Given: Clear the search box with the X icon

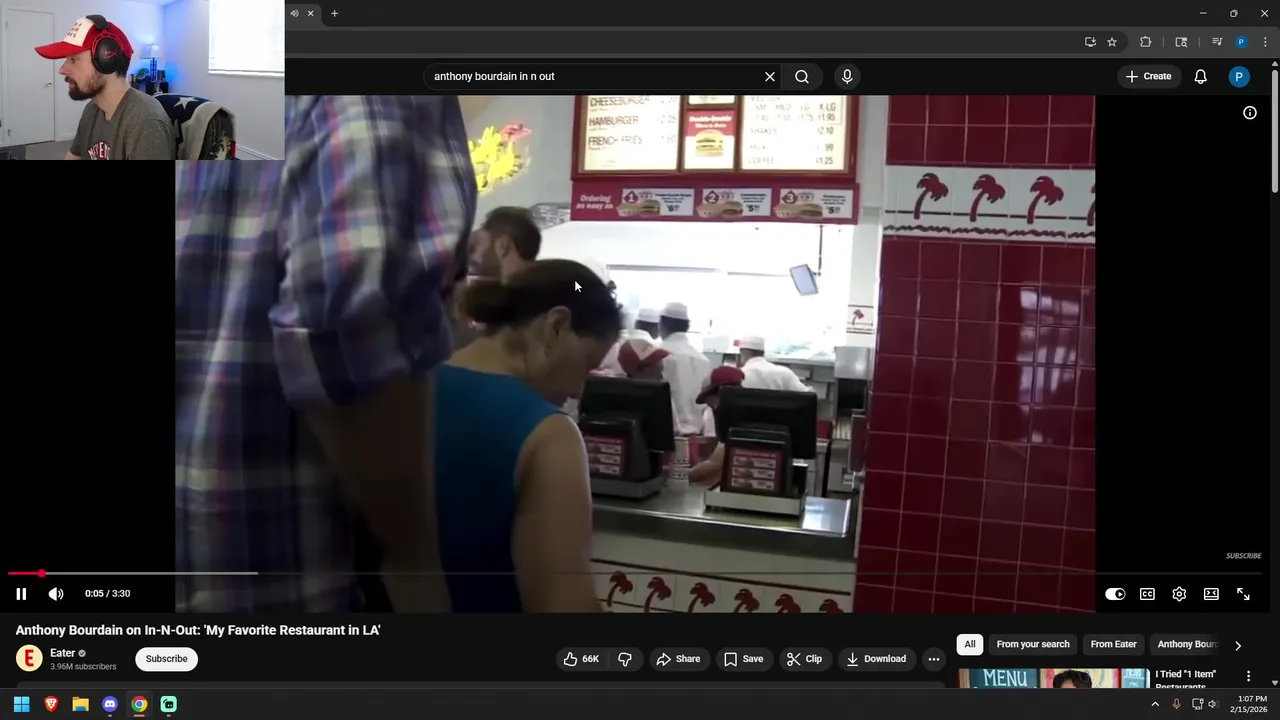Looking at the screenshot, I should (770, 77).
